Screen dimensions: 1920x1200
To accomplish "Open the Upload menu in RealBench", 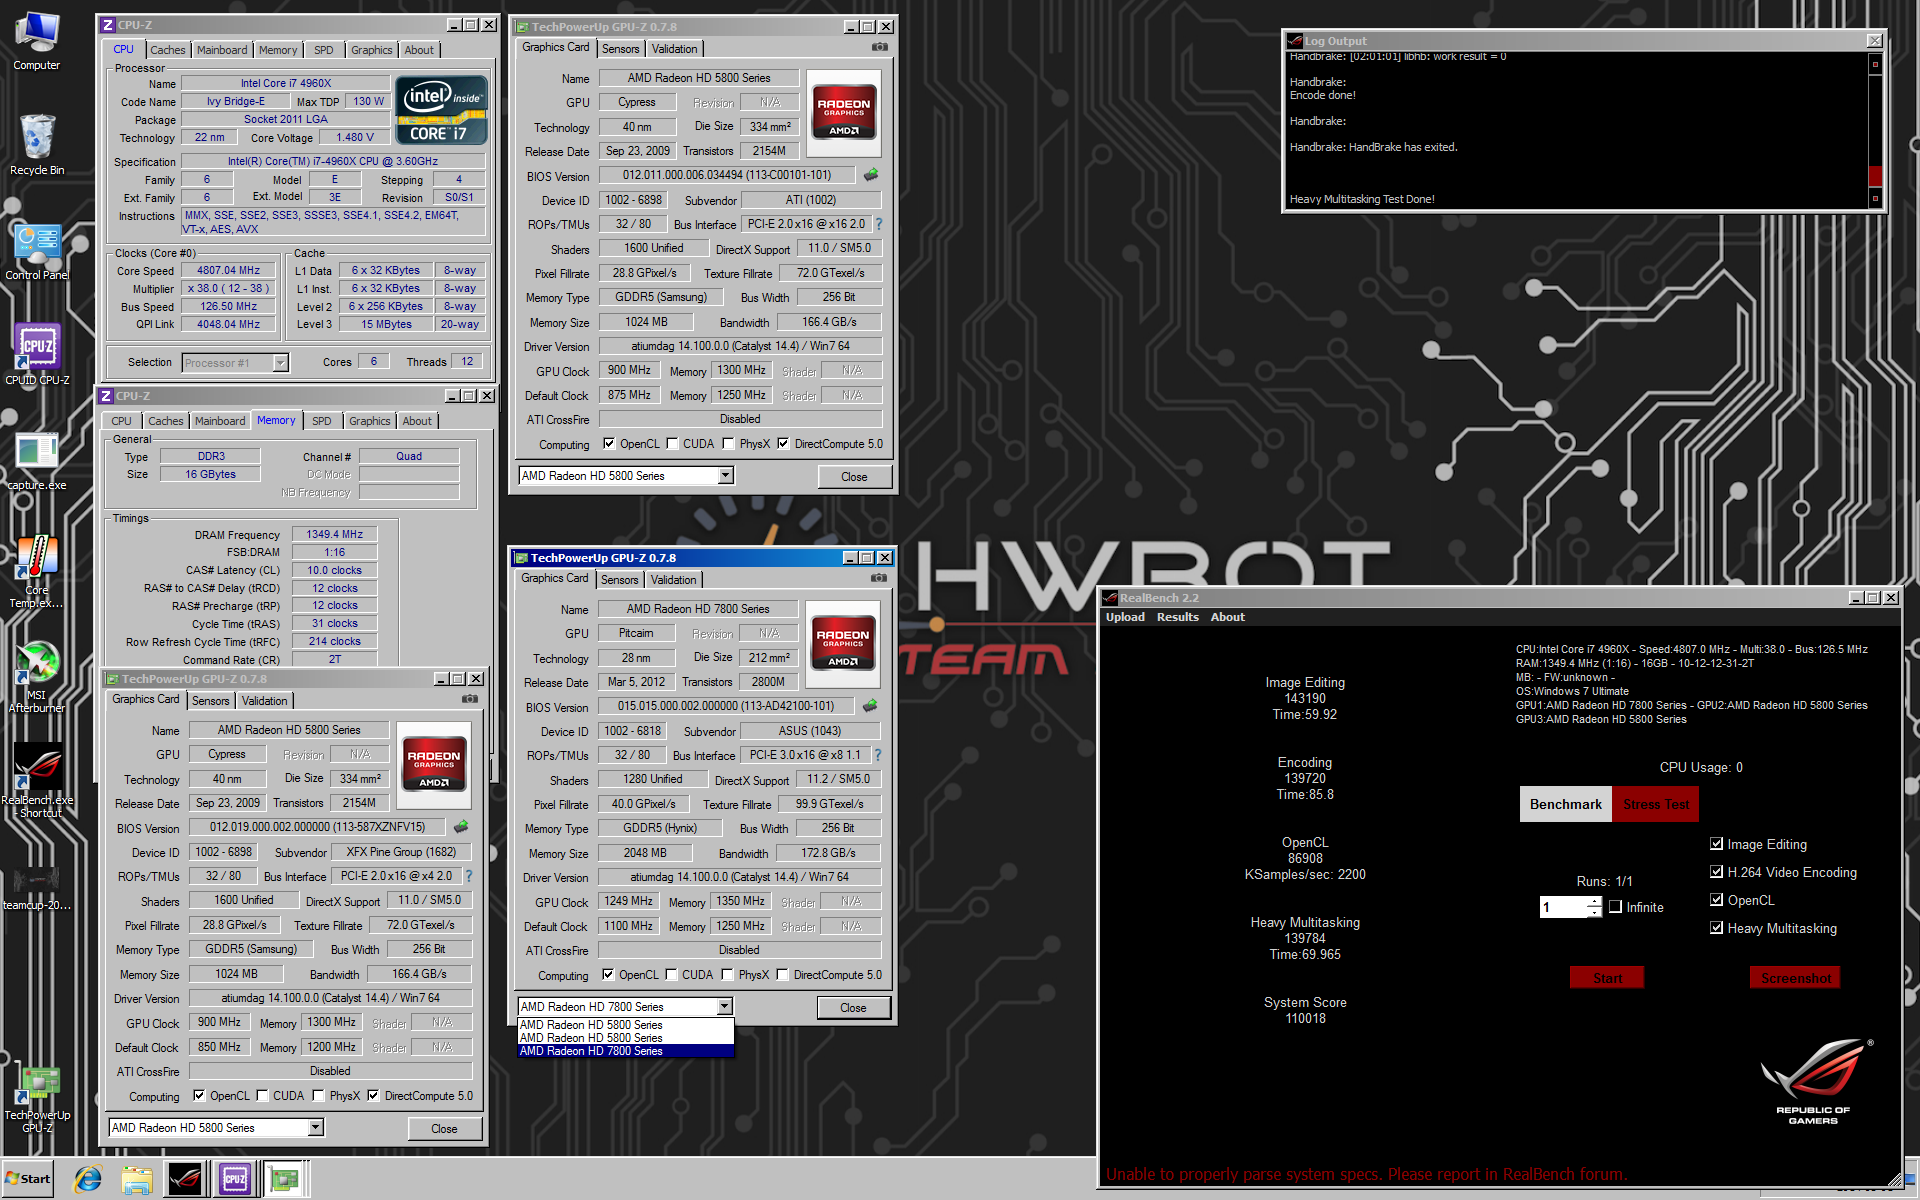I will coord(1125,617).
